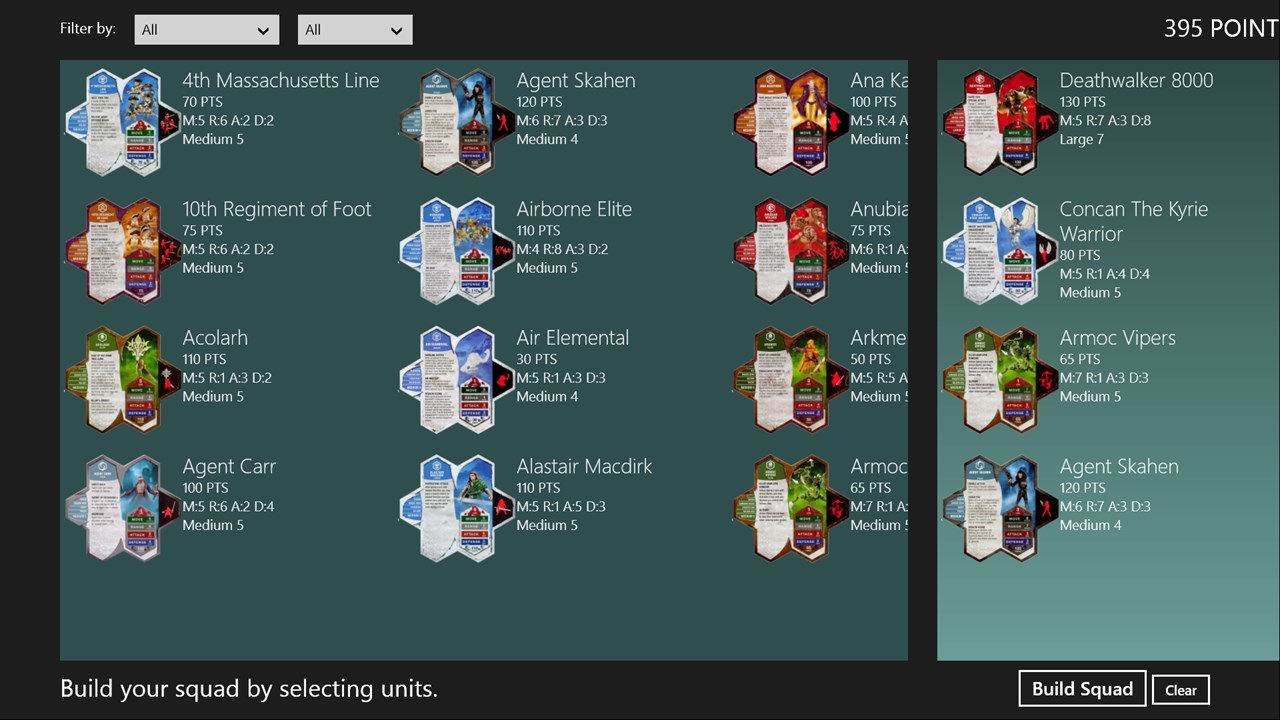Select Concan The Kyrie Warrior squad card
This screenshot has width=1280, height=720.
(1000, 251)
